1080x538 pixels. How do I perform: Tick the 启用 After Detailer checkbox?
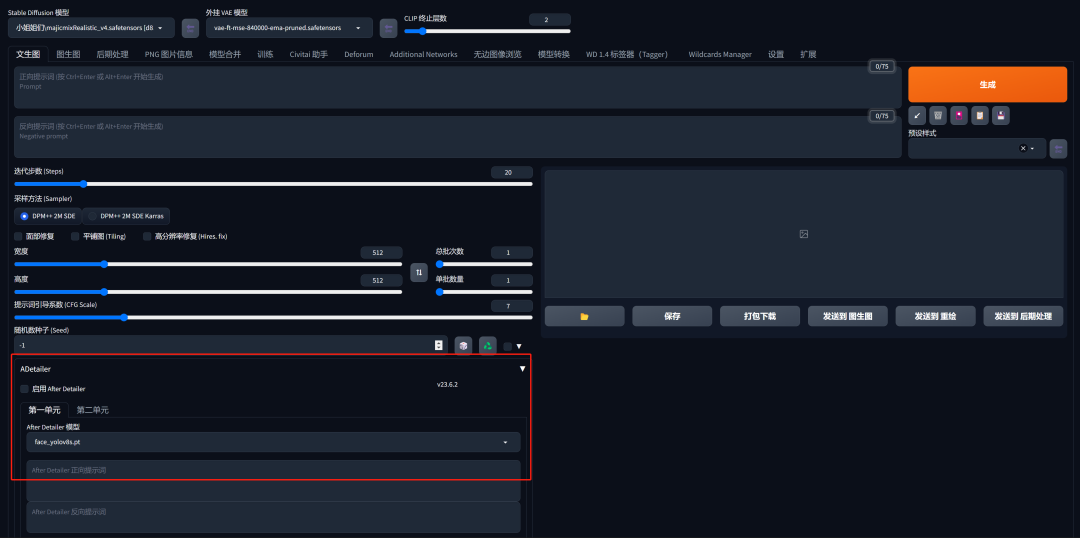[x=25, y=389]
